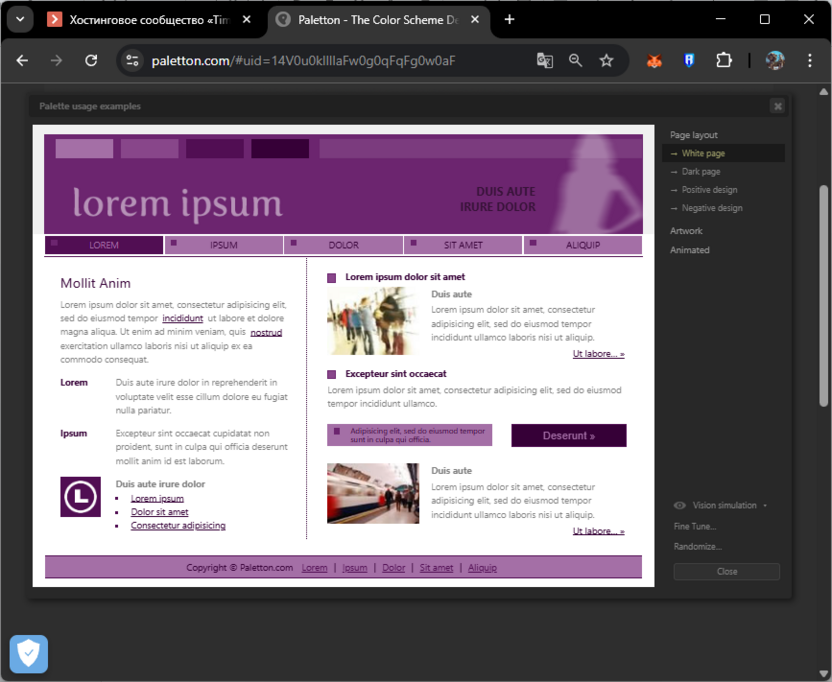832x682 pixels.
Task: Open Chrome's three-dot menu
Action: pos(810,61)
